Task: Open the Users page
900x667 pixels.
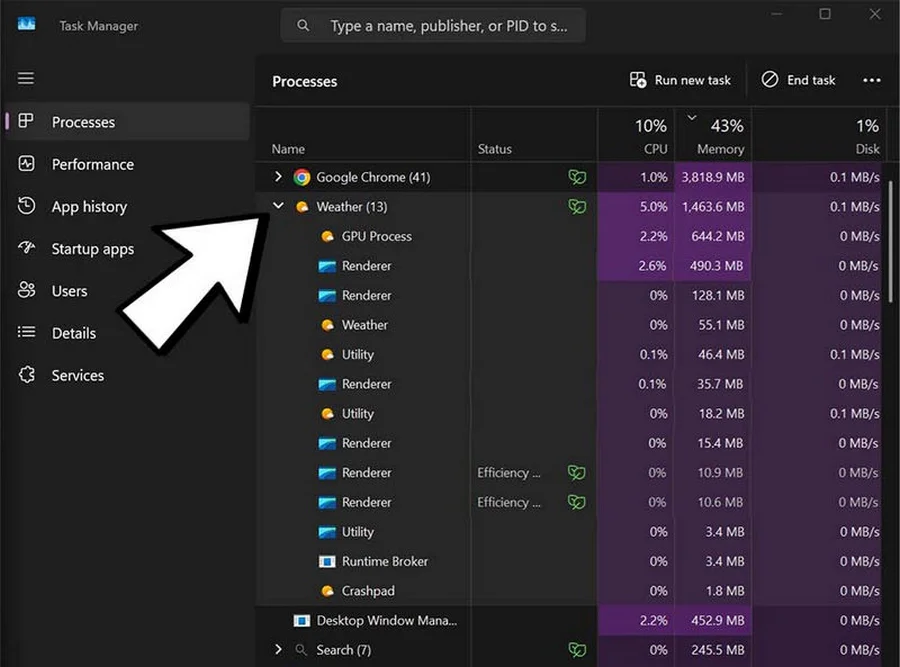Action: pos(129,291)
